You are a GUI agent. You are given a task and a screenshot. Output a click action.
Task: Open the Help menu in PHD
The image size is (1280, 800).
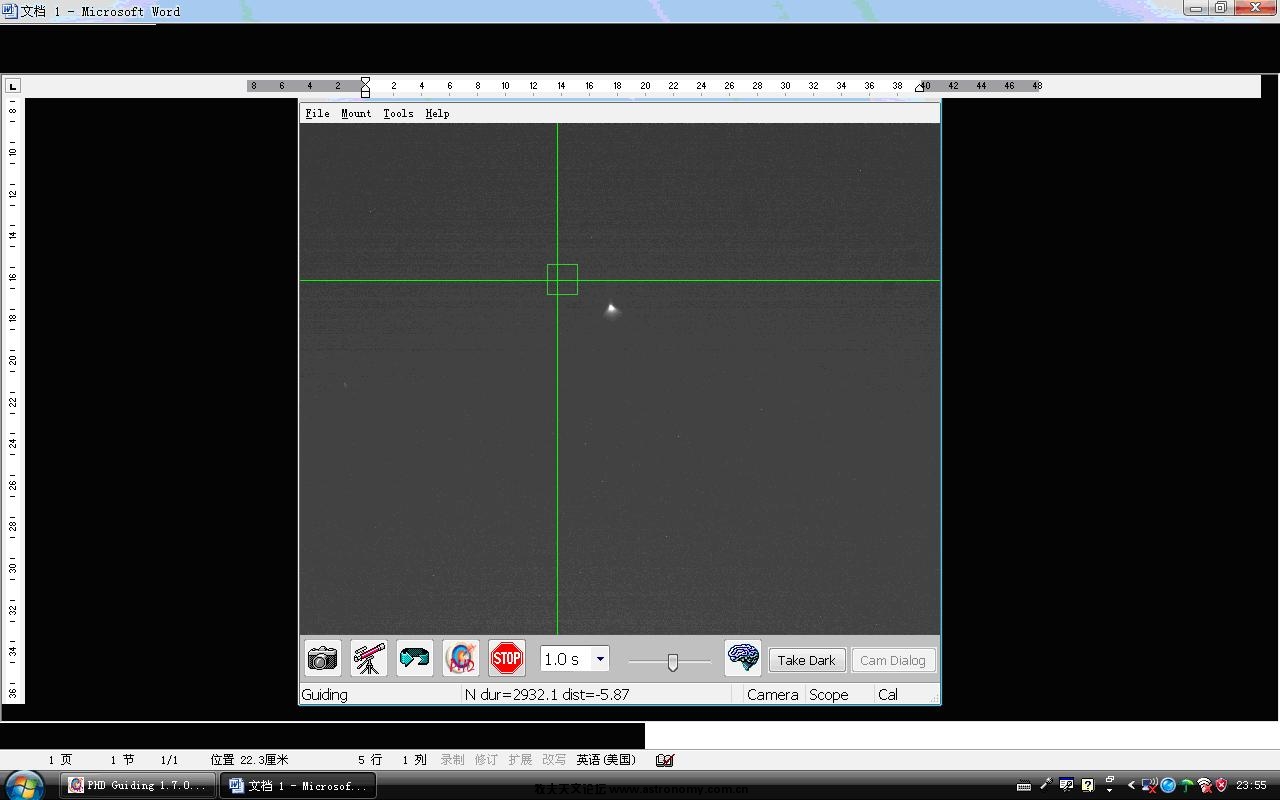point(437,113)
